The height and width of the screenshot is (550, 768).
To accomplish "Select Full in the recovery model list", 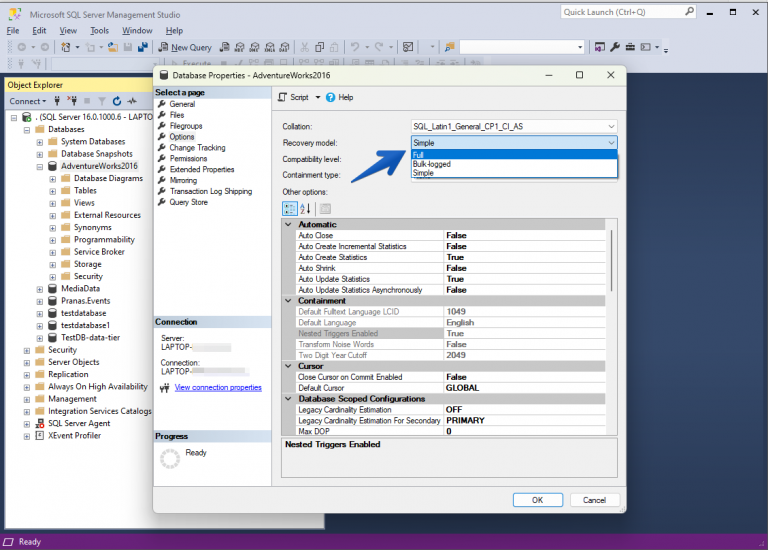I will click(x=514, y=155).
